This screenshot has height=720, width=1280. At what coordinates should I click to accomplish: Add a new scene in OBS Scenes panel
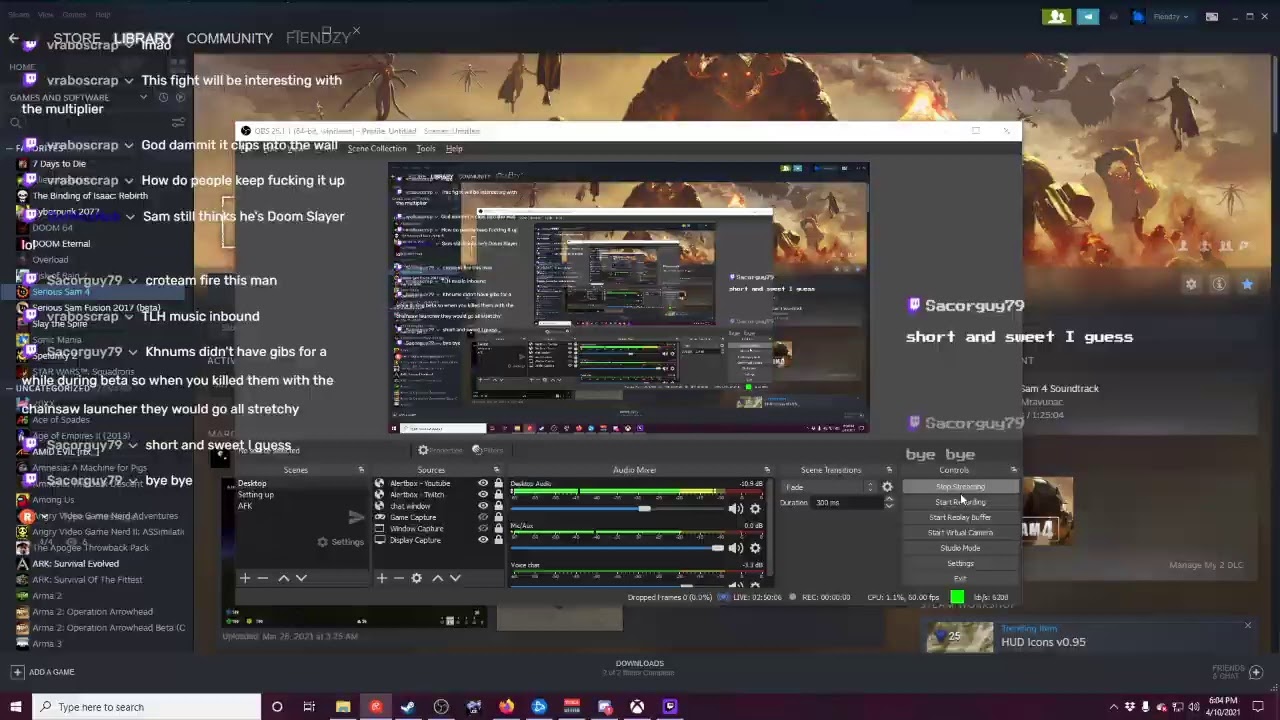tap(245, 578)
